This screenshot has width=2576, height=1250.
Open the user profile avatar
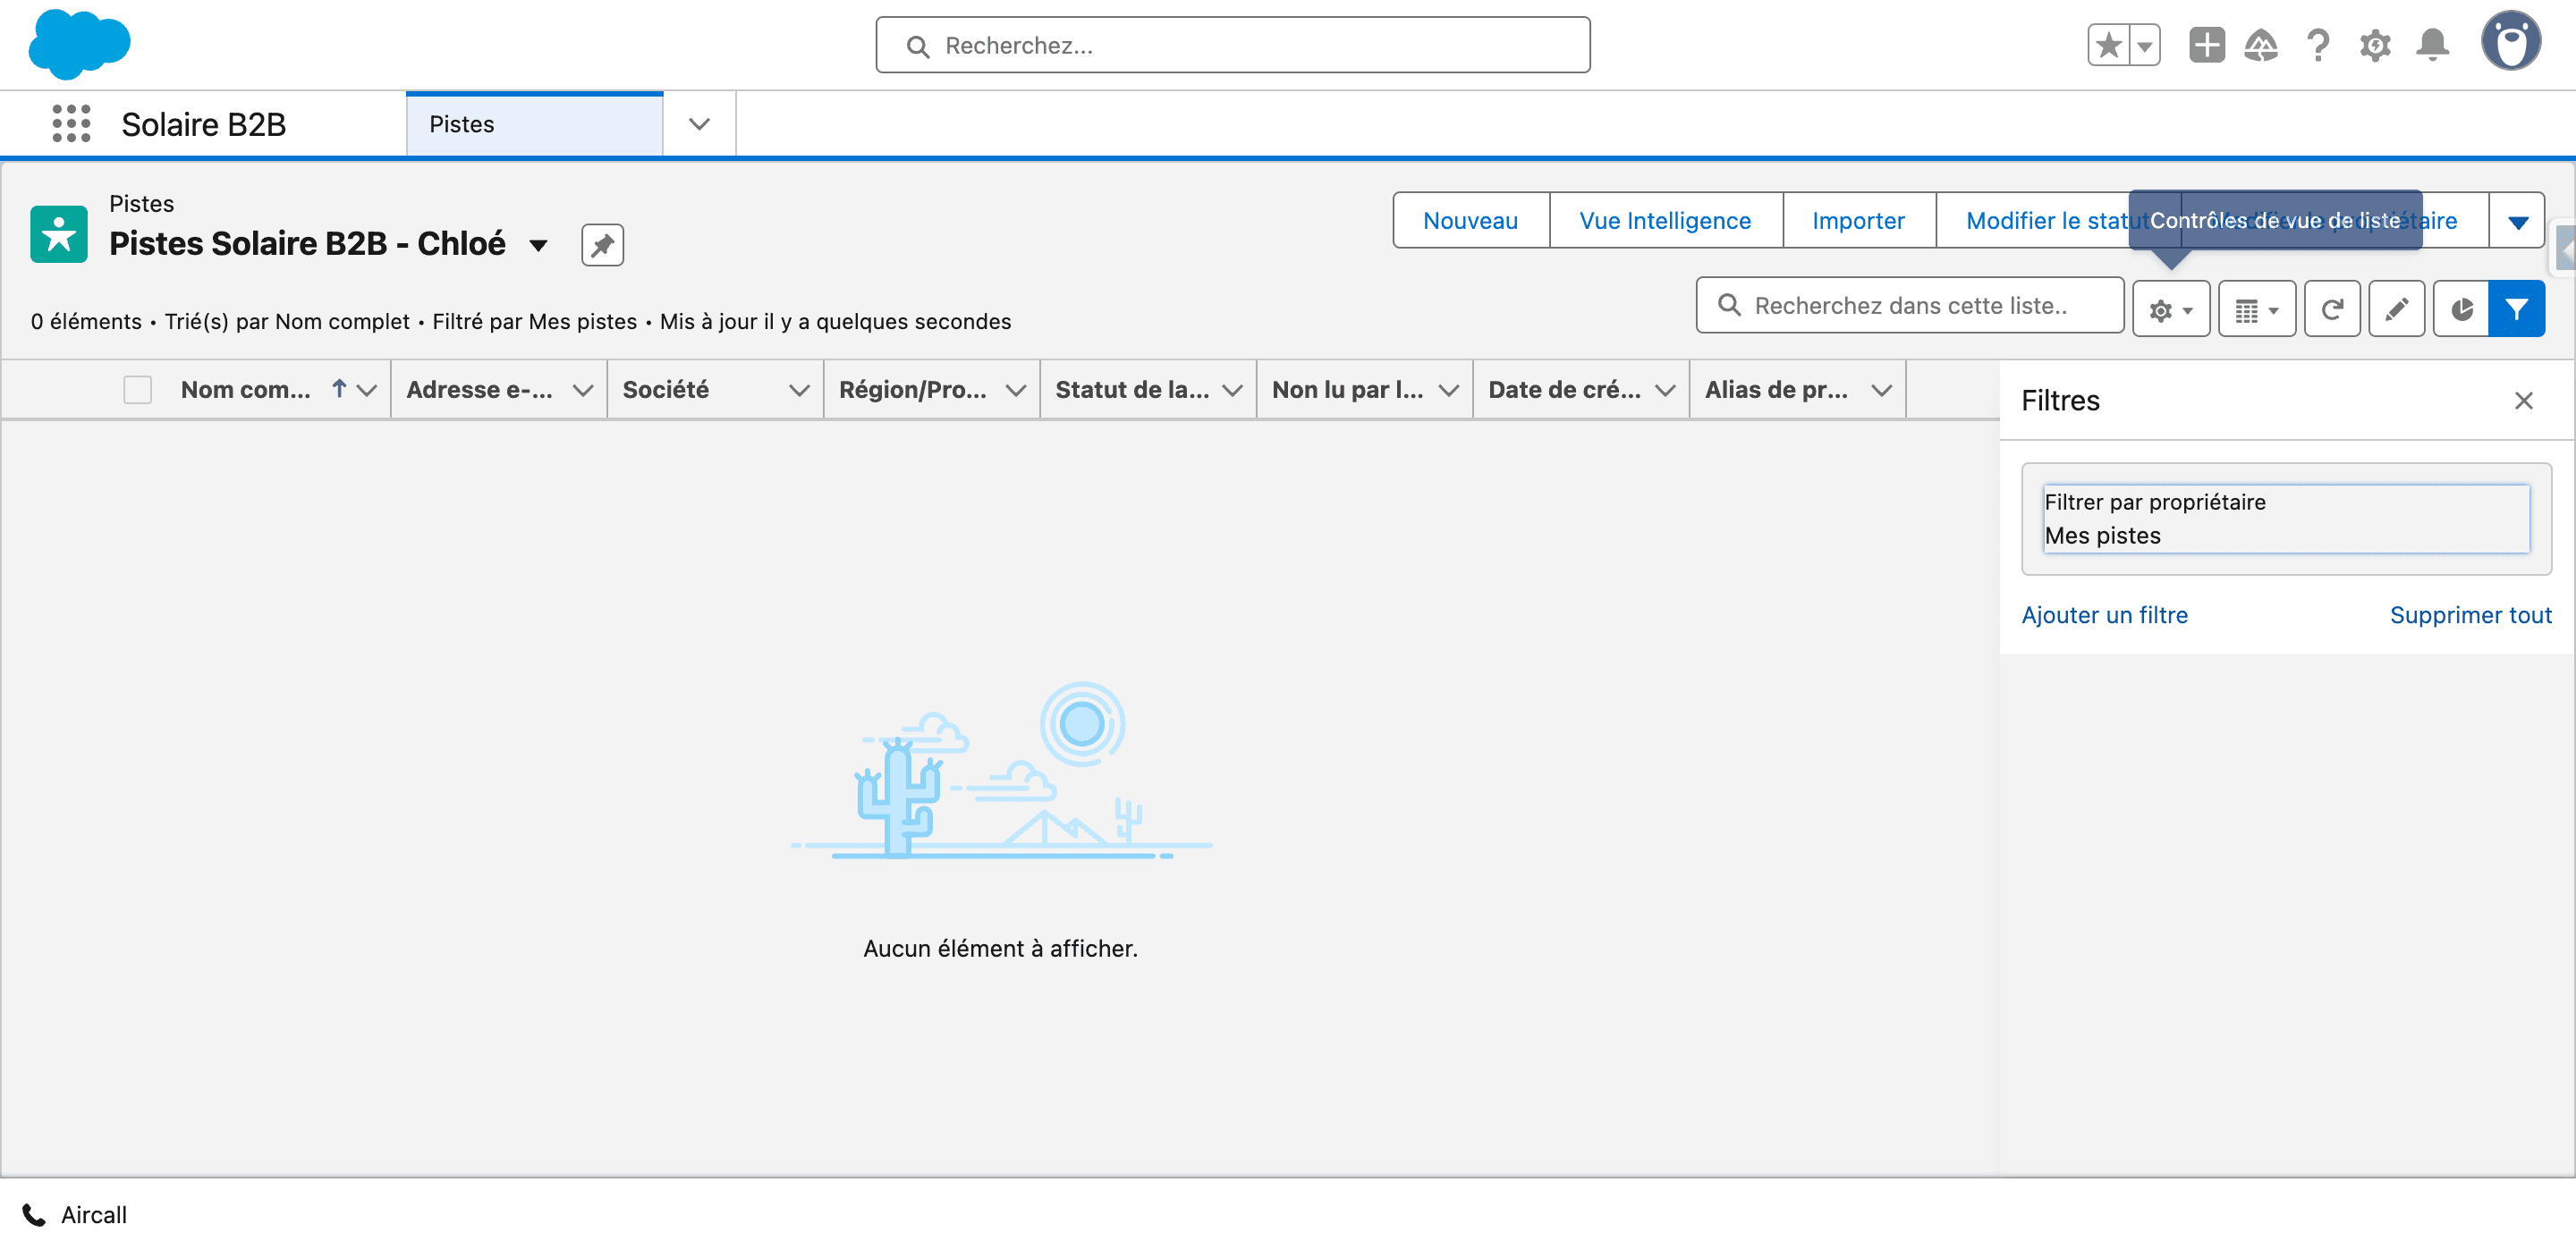click(x=2510, y=42)
